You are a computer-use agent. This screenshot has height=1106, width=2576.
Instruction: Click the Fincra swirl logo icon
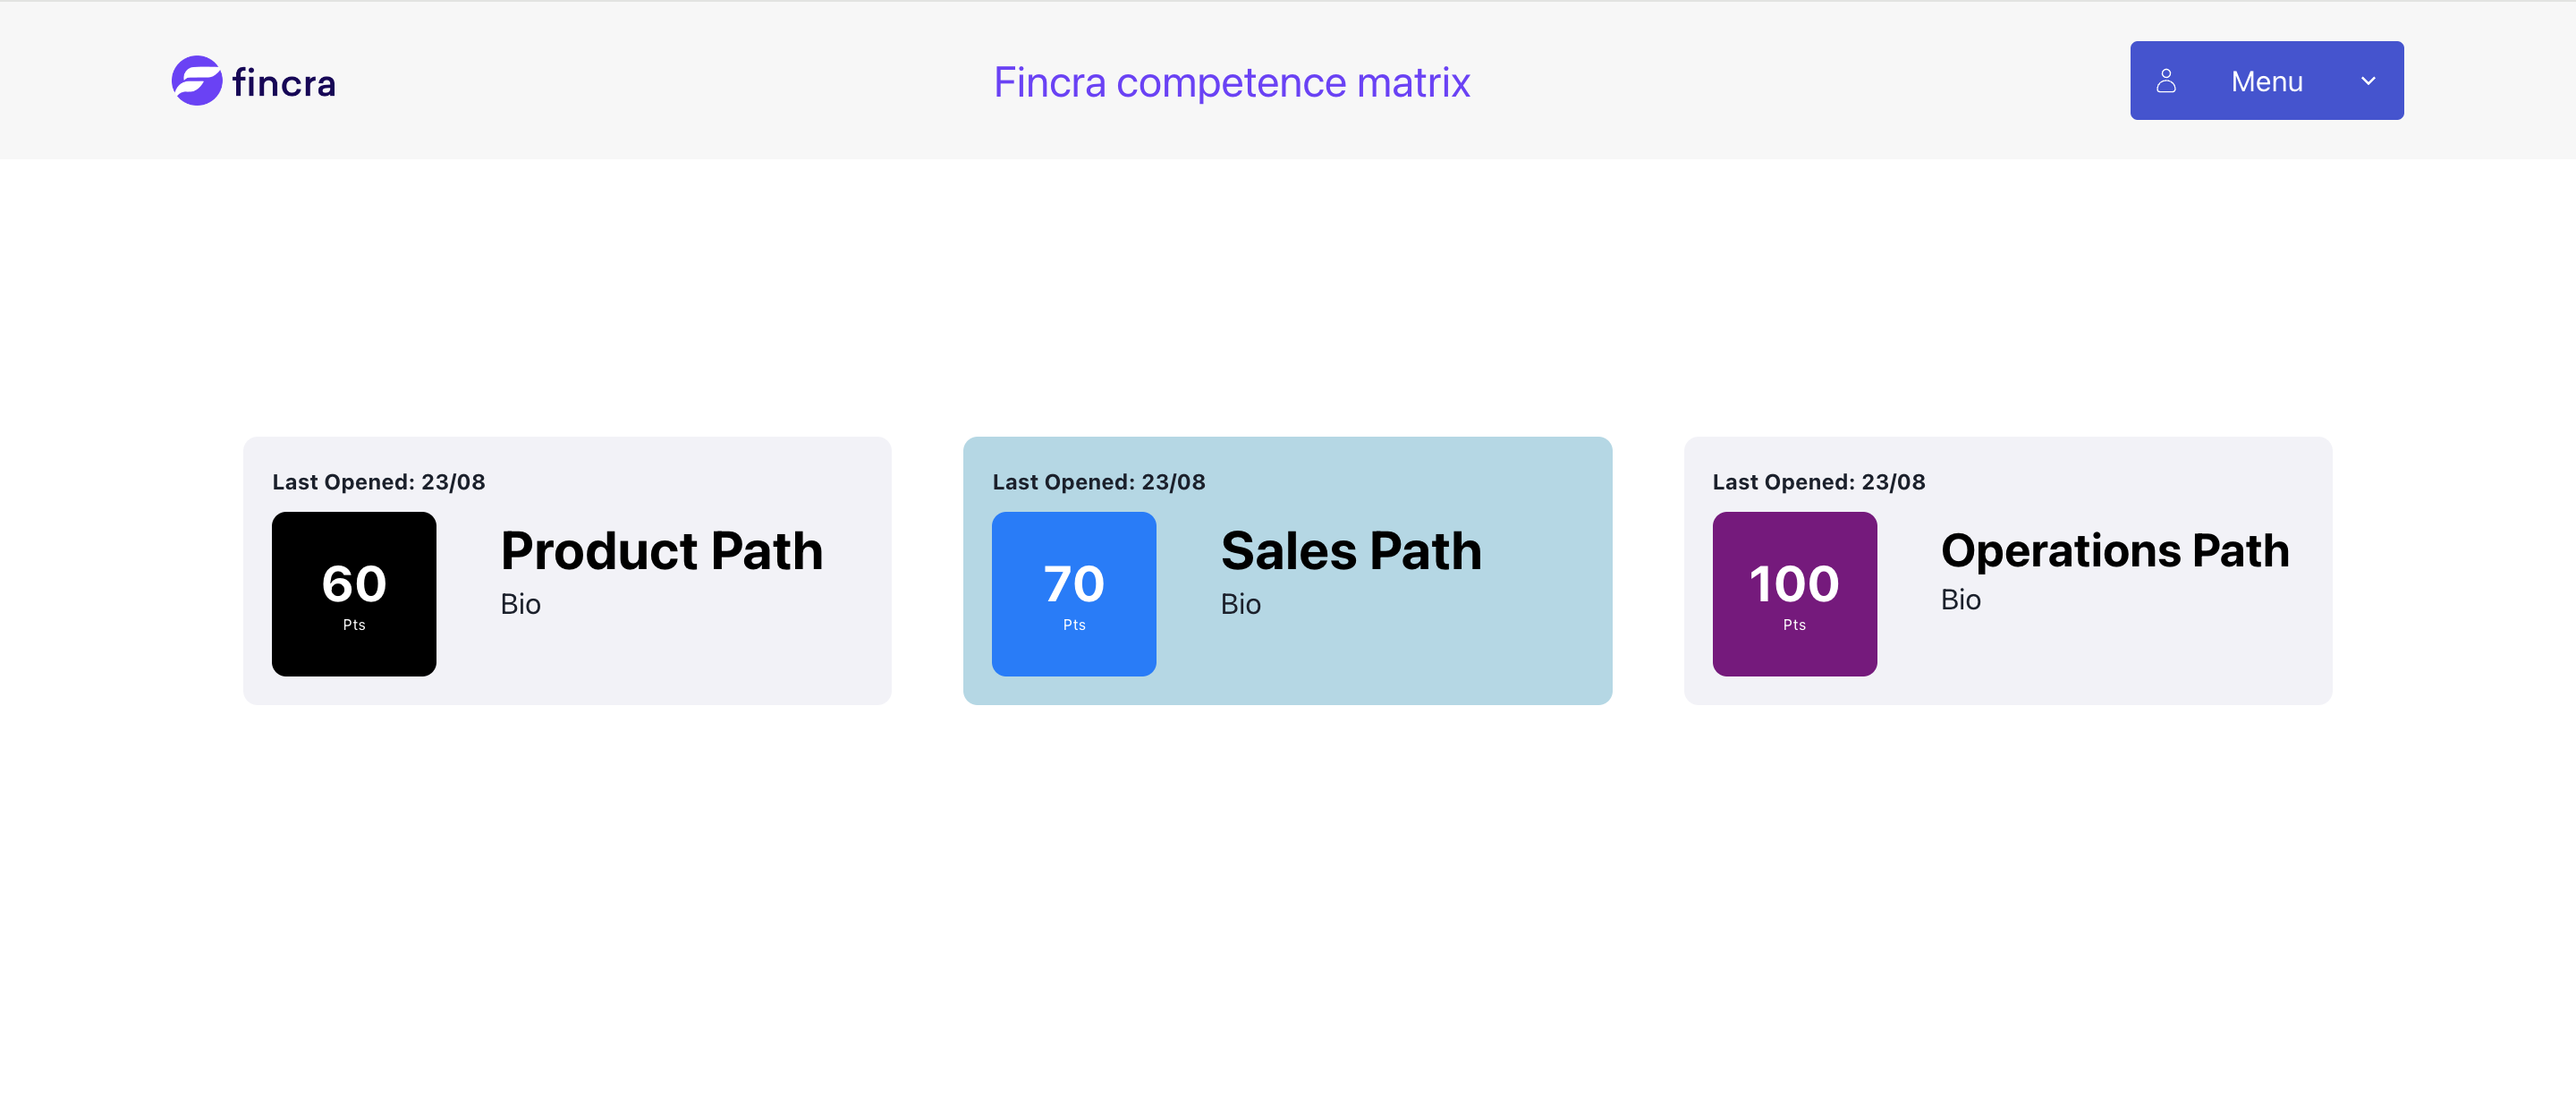[196, 81]
